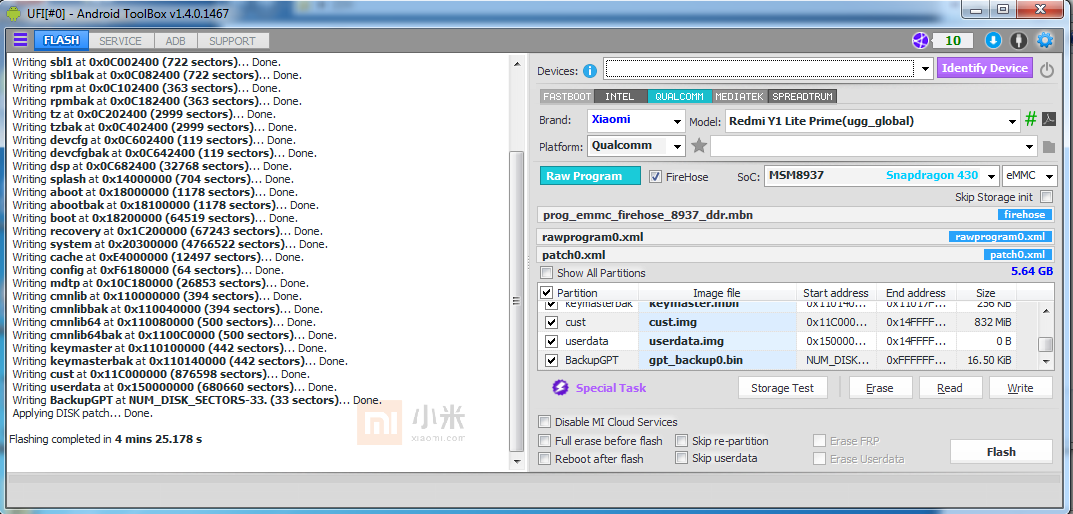Click the Start address column header

[x=836, y=293]
